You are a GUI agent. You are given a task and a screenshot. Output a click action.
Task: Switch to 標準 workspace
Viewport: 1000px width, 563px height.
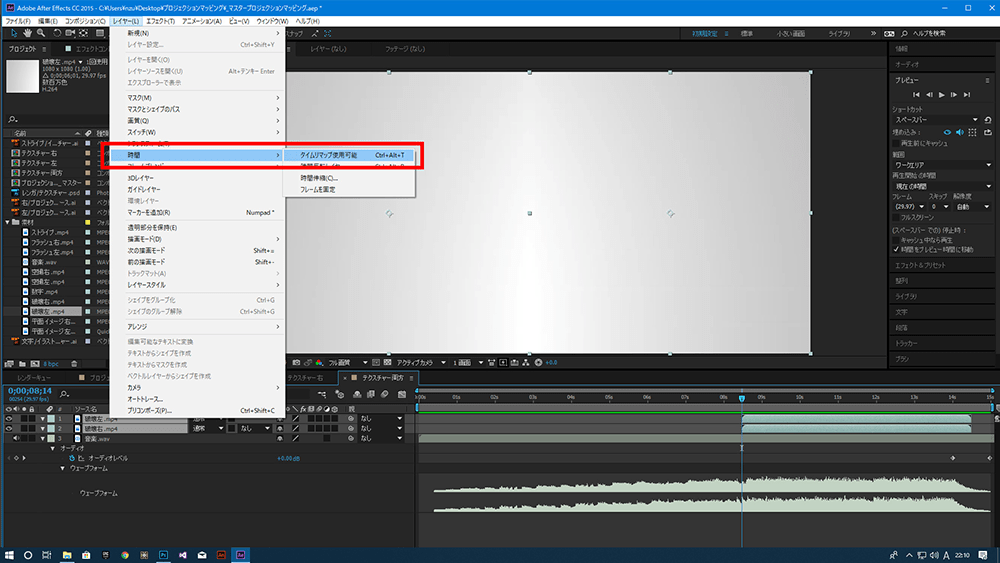747,33
